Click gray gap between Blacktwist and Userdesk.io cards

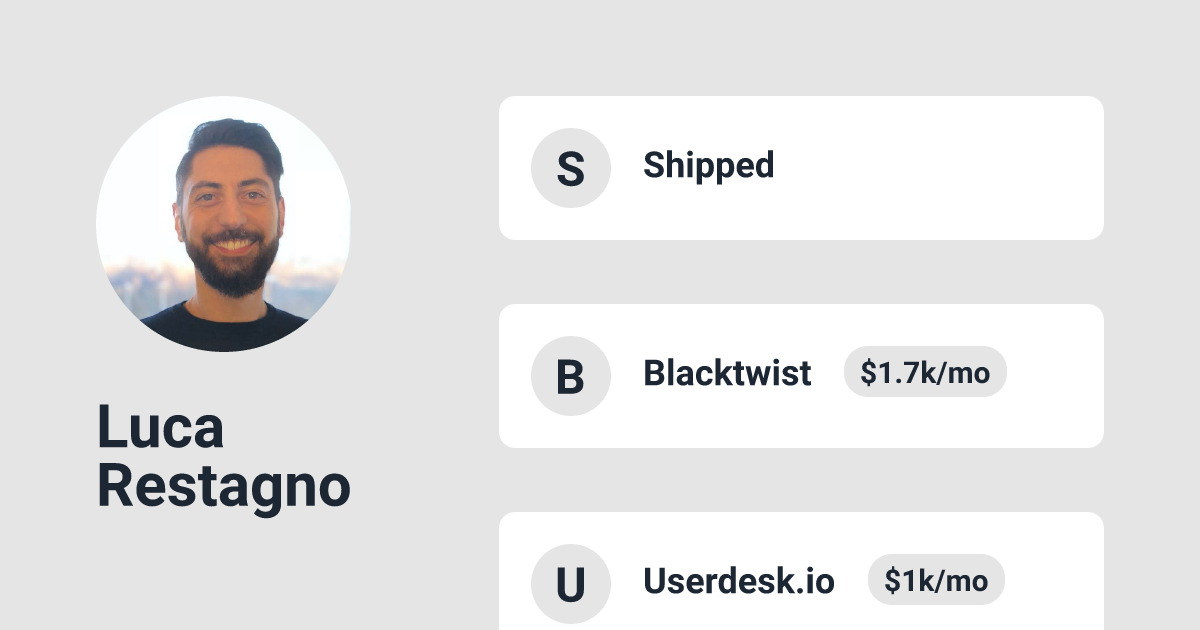tap(800, 480)
